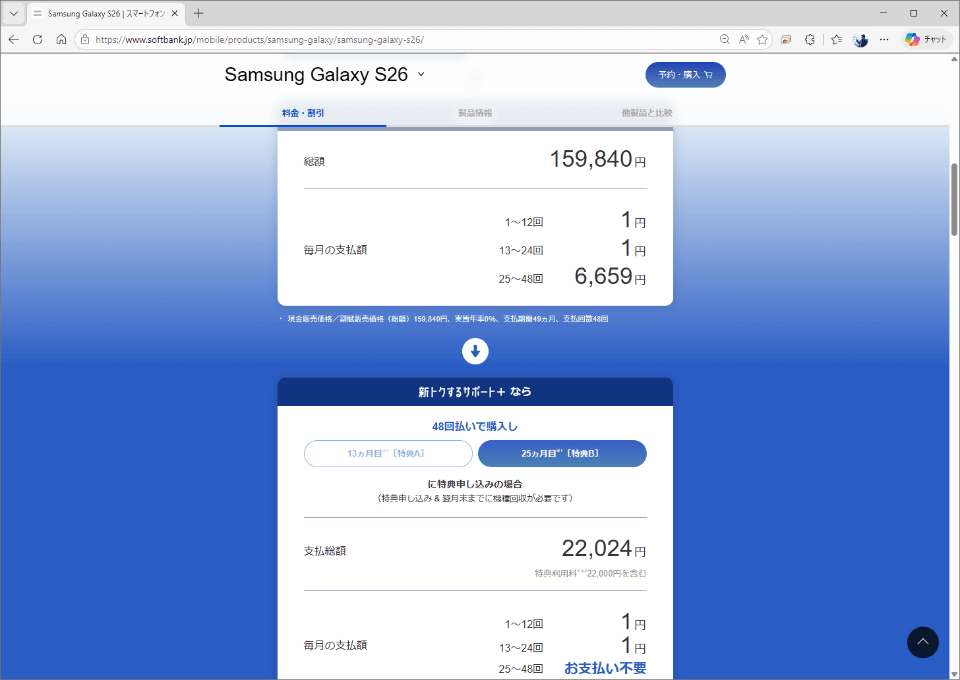Go back using the browser back arrow

13,39
